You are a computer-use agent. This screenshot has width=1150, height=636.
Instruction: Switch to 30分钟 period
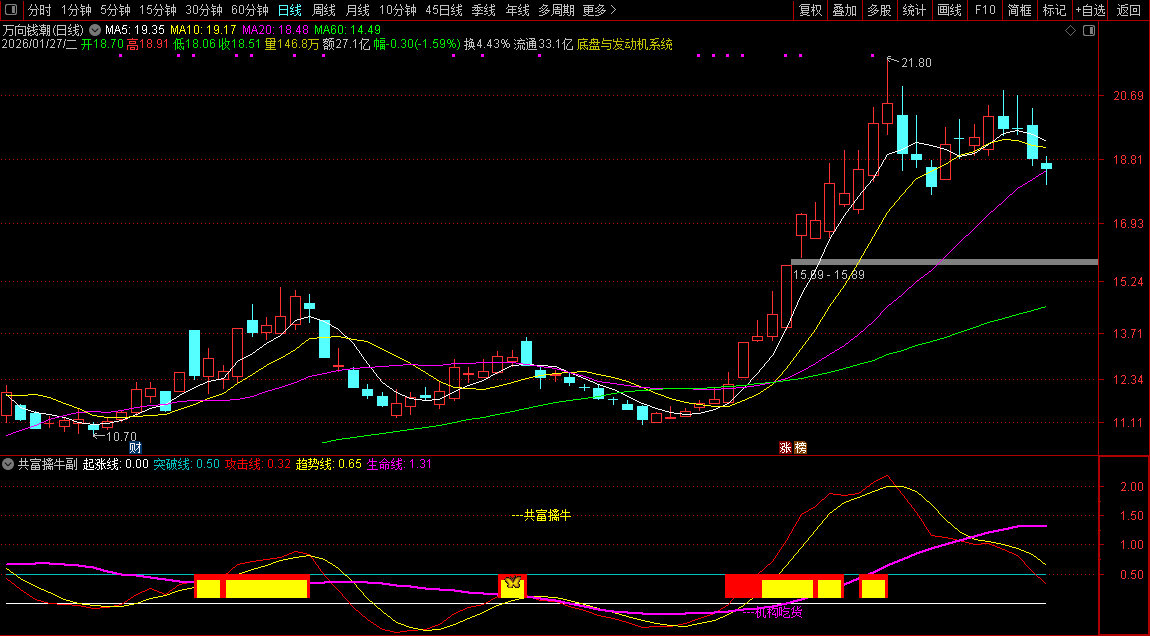204,10
